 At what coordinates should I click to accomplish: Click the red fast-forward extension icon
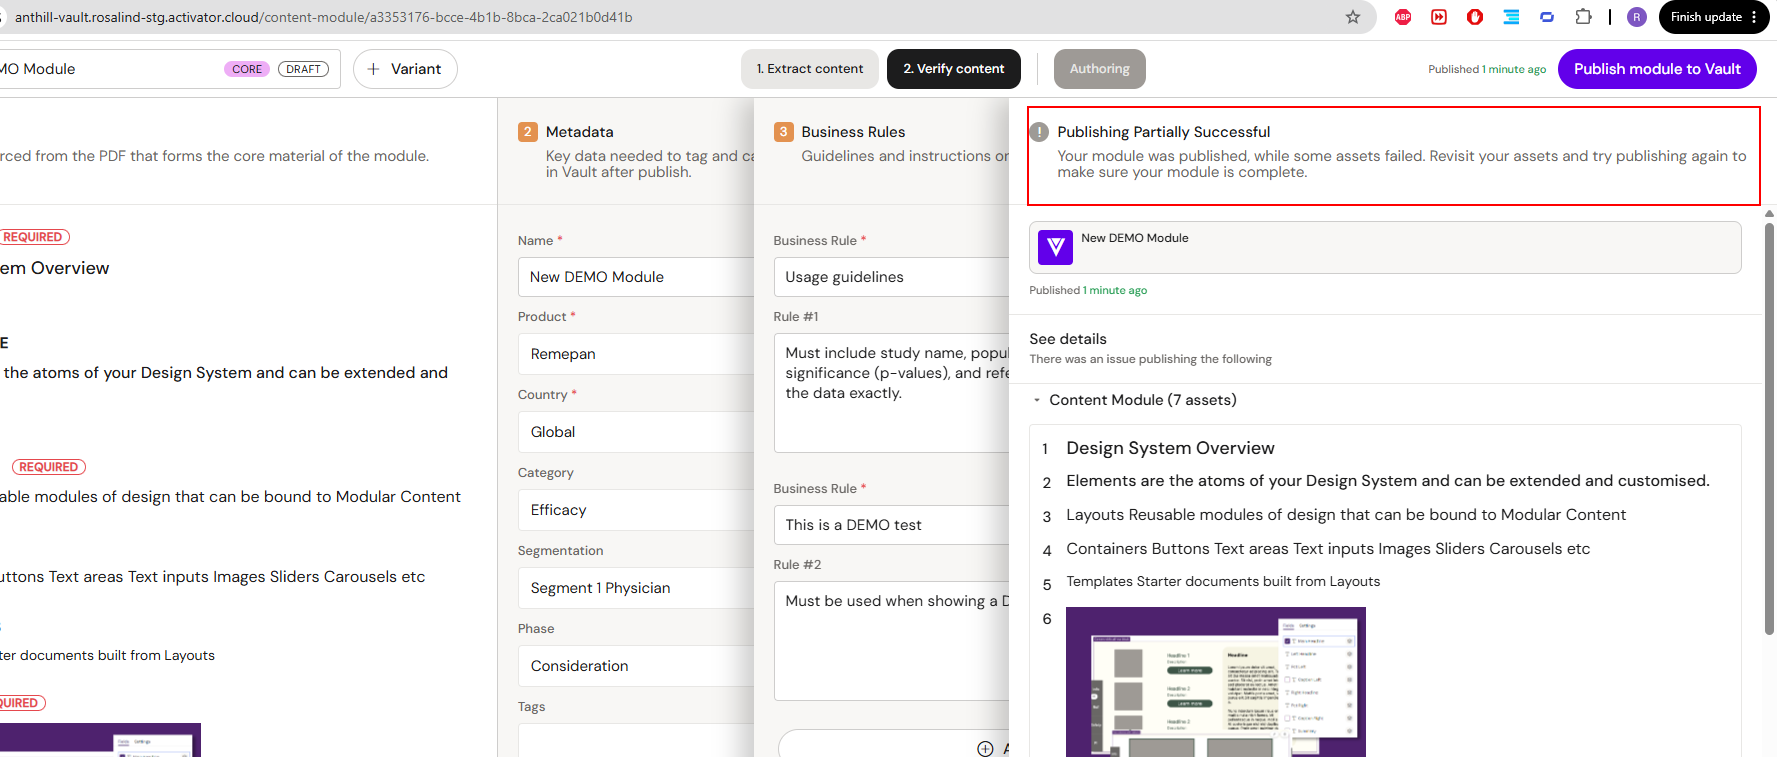1439,17
